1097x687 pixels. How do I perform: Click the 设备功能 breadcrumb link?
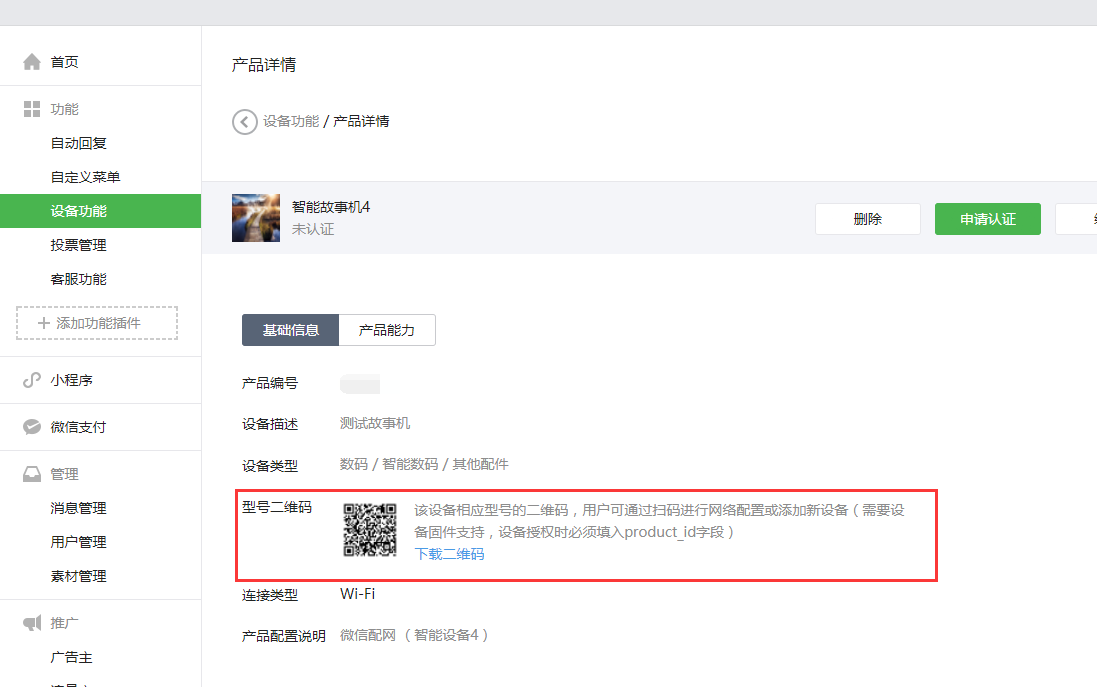pos(291,121)
